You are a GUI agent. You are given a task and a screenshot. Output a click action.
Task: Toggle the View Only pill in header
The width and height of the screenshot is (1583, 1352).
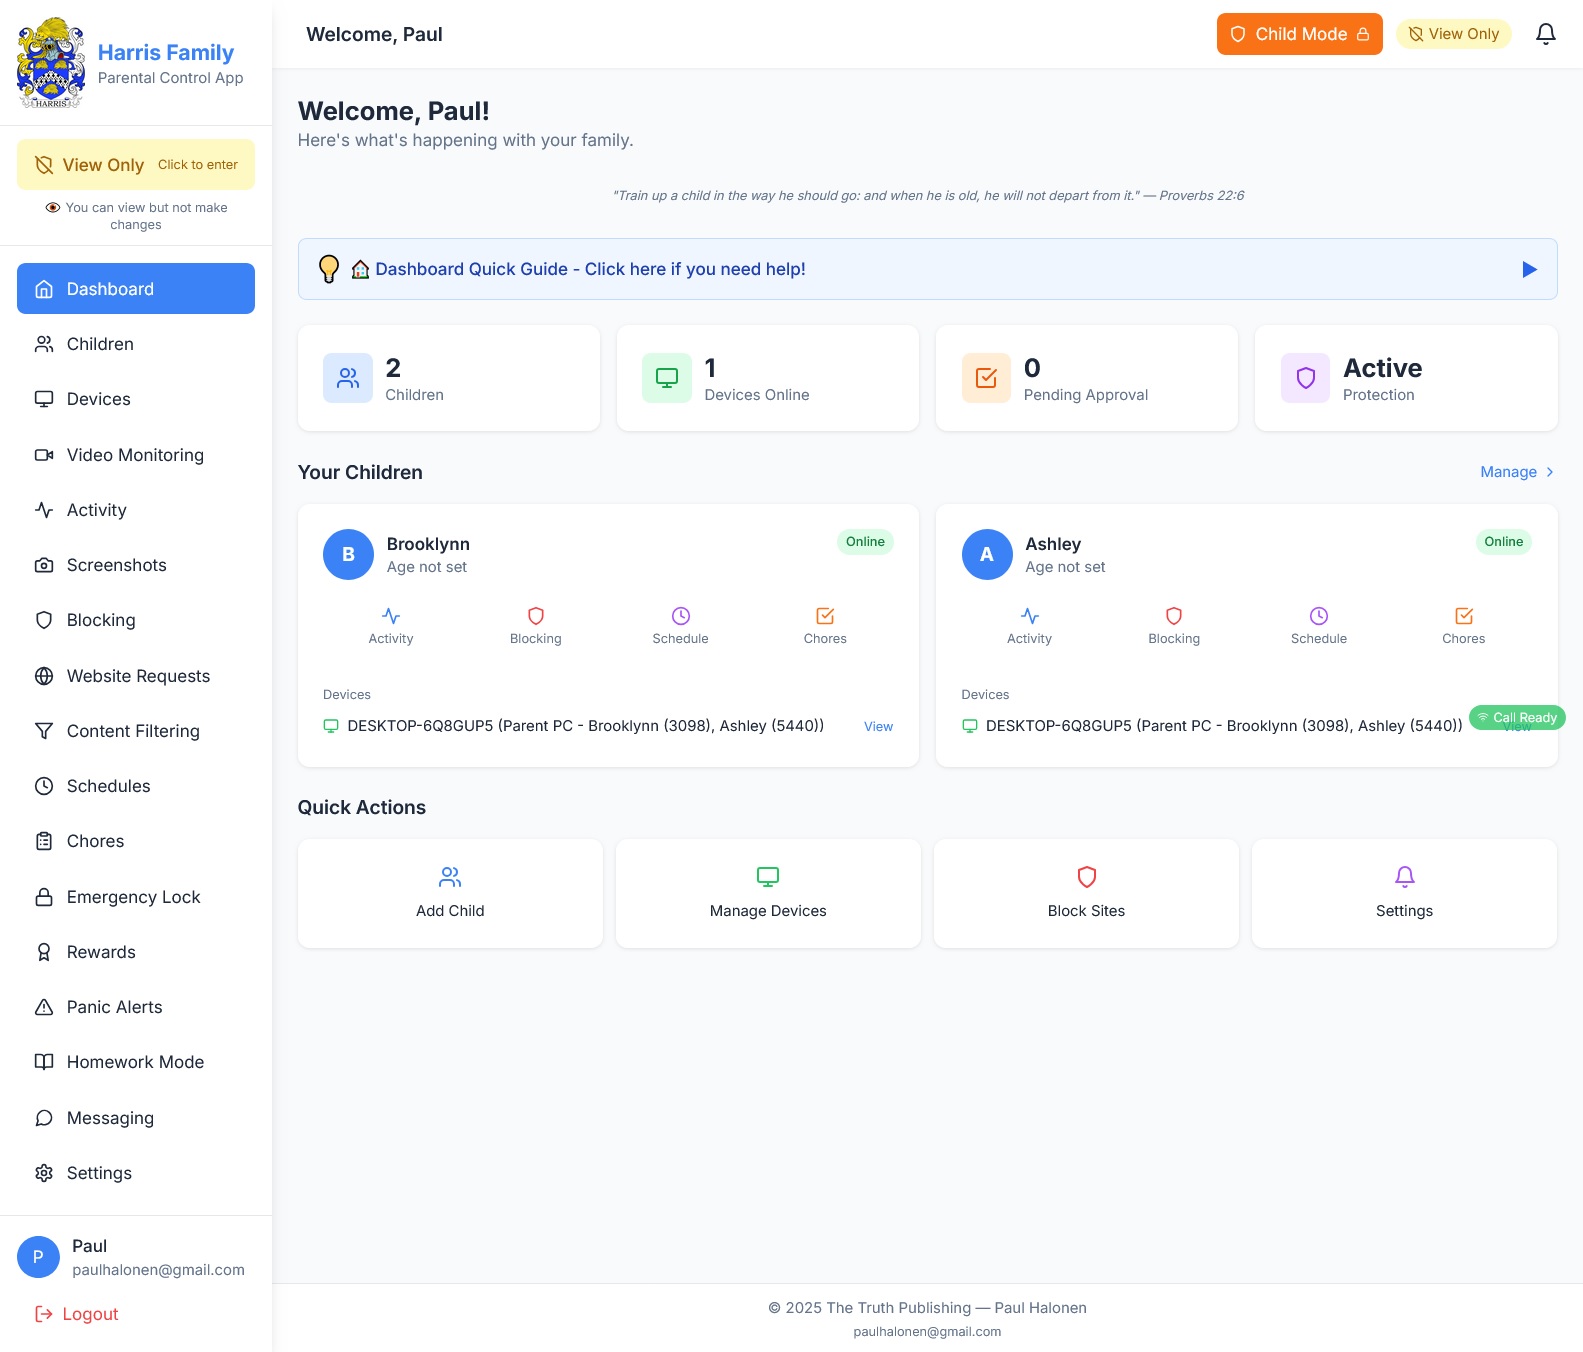[x=1453, y=34]
